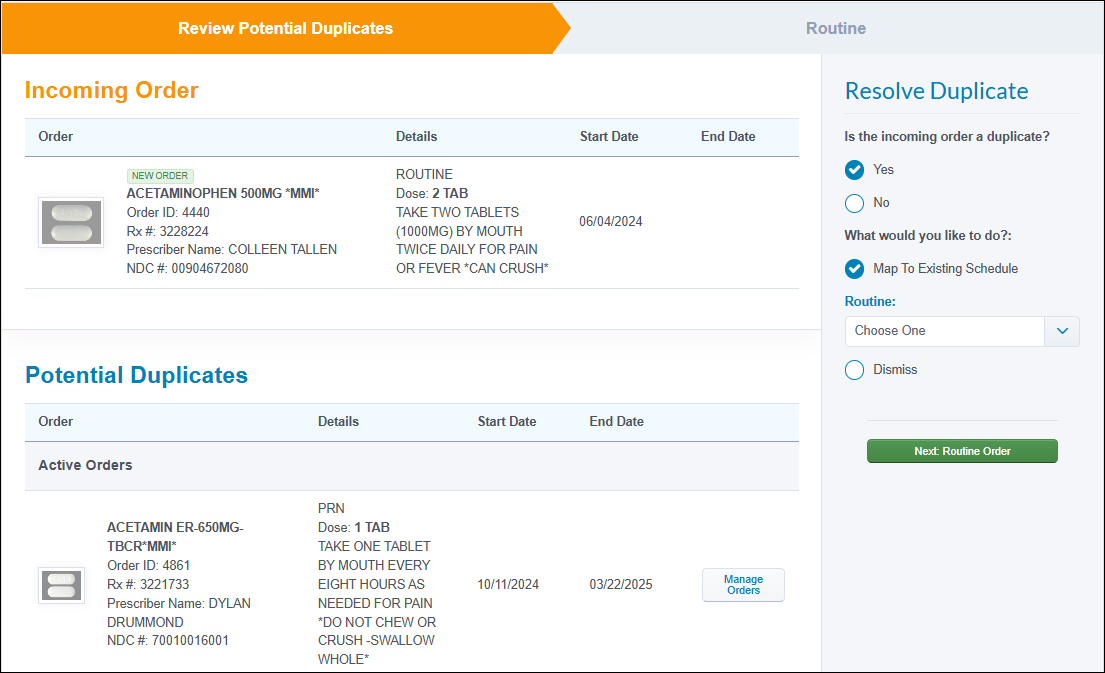Click Rx #: 3228224

click(x=168, y=231)
